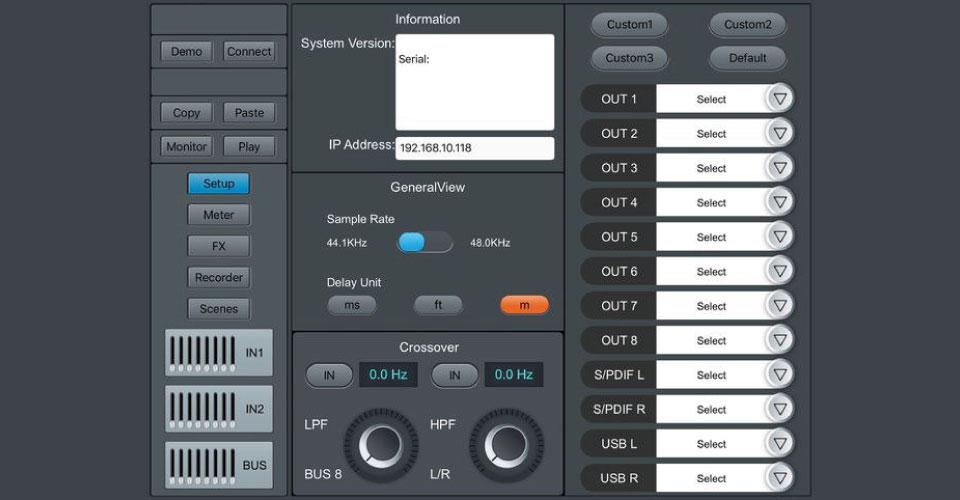The image size is (960, 500).
Task: Click the OUT 1 triangle arrow icon
Action: pos(780,99)
